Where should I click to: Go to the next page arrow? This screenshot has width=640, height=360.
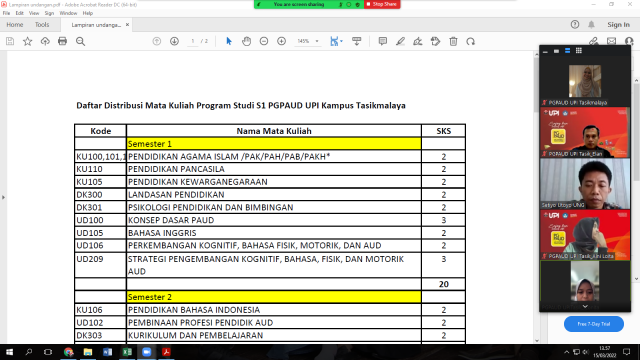[174, 41]
